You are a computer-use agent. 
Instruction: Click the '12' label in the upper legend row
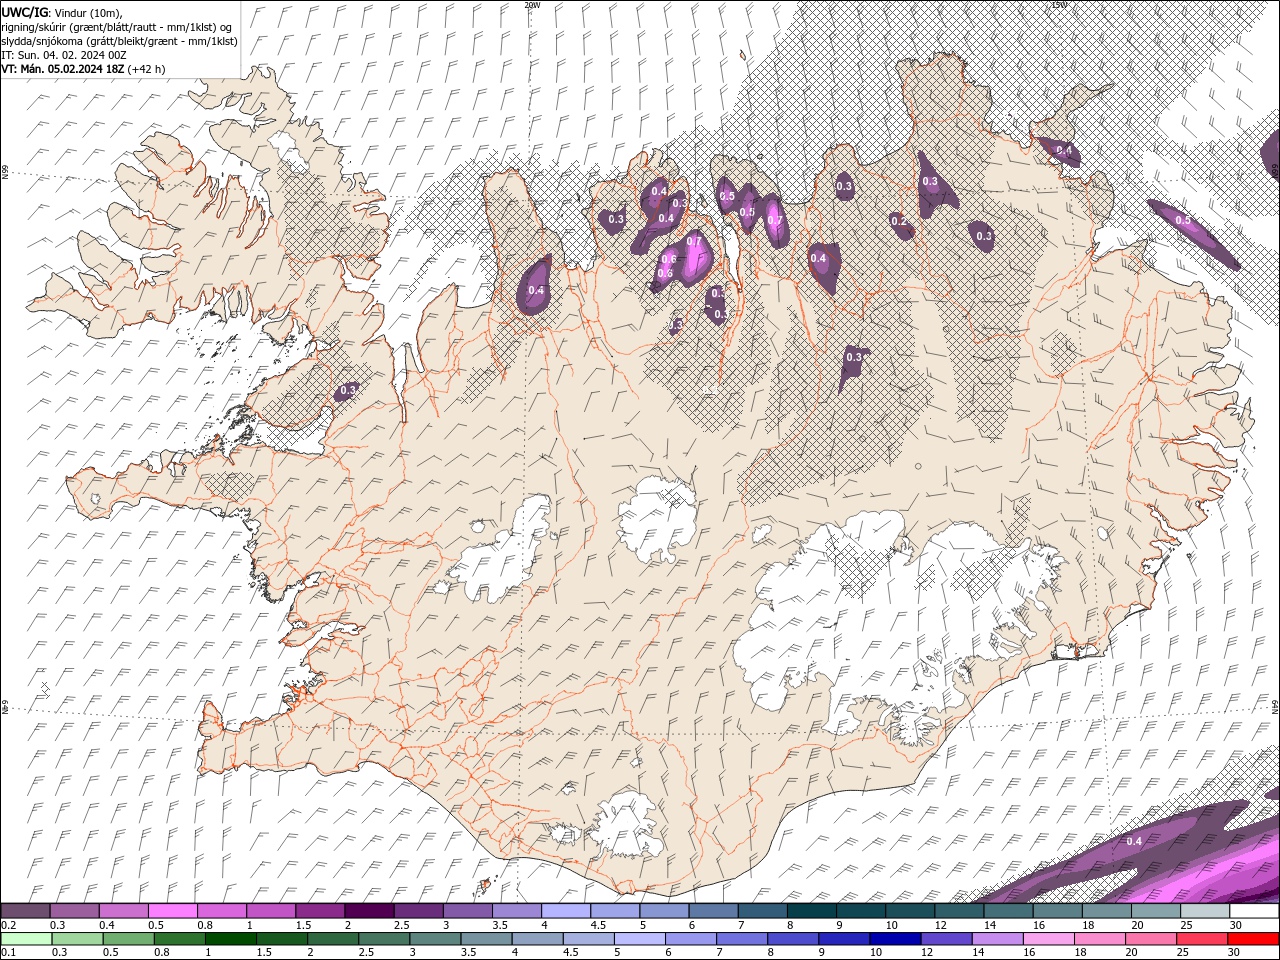click(x=940, y=925)
